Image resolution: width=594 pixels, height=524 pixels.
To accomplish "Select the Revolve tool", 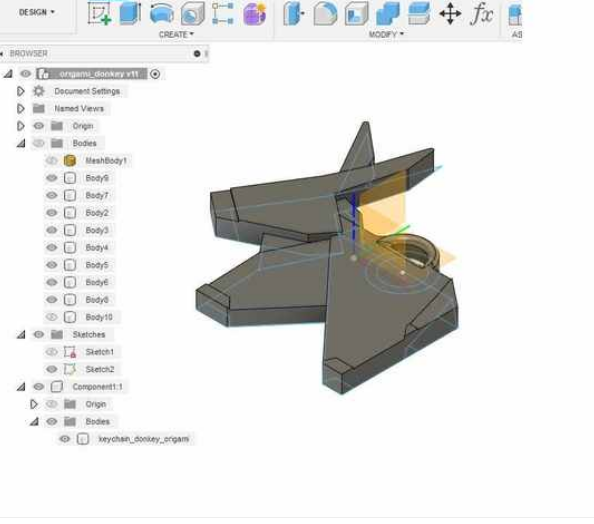I will [x=162, y=13].
